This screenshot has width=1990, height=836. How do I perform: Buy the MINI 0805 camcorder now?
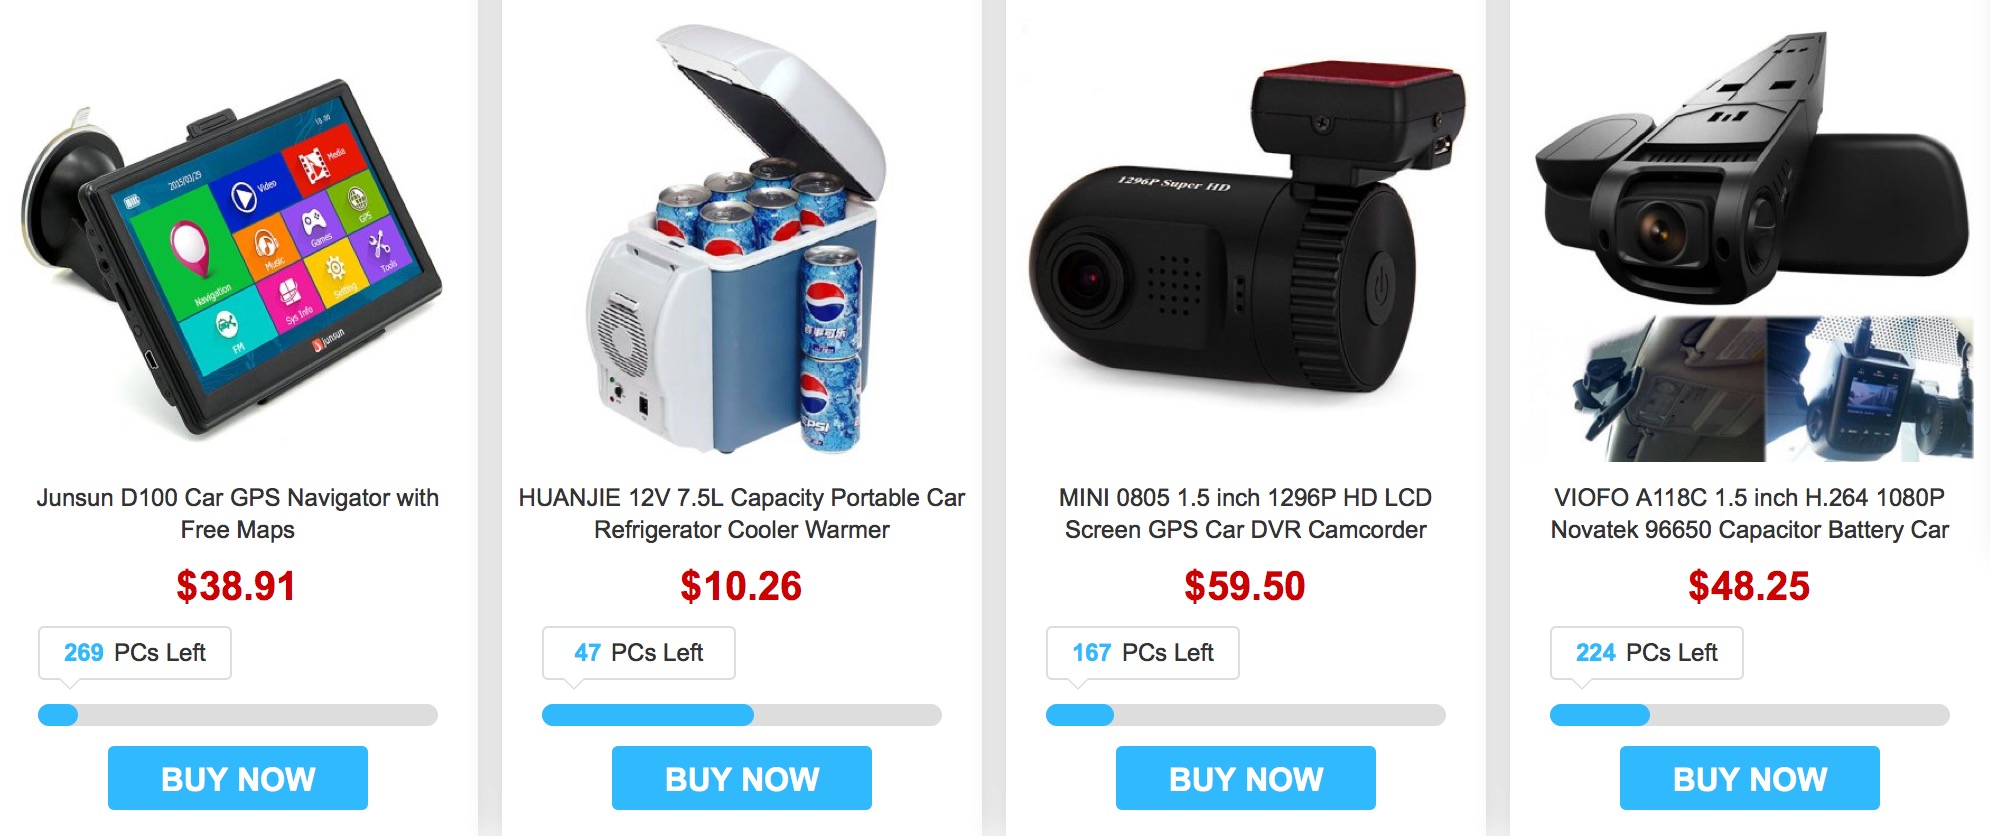click(1246, 778)
